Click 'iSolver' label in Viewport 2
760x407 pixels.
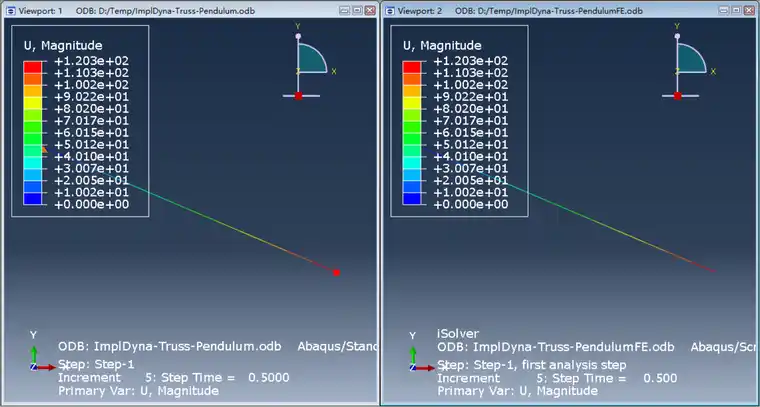coord(458,333)
